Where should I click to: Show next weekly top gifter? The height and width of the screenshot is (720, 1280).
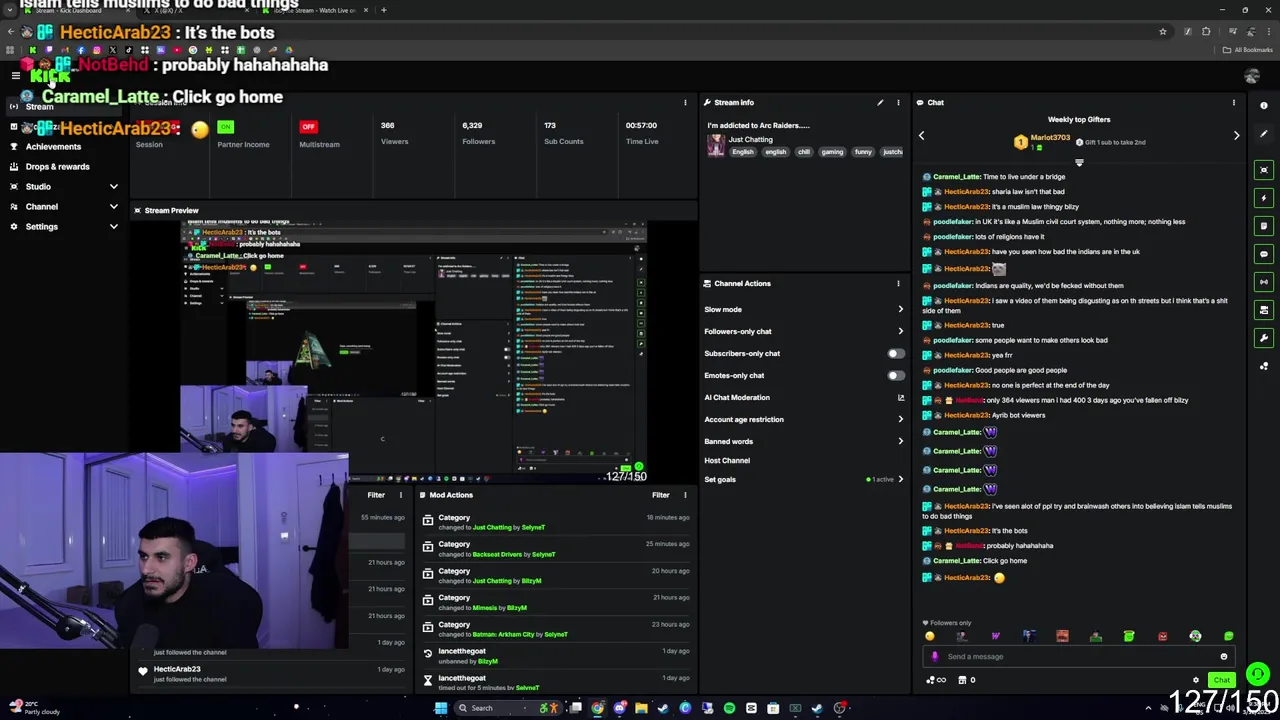click(x=1236, y=135)
